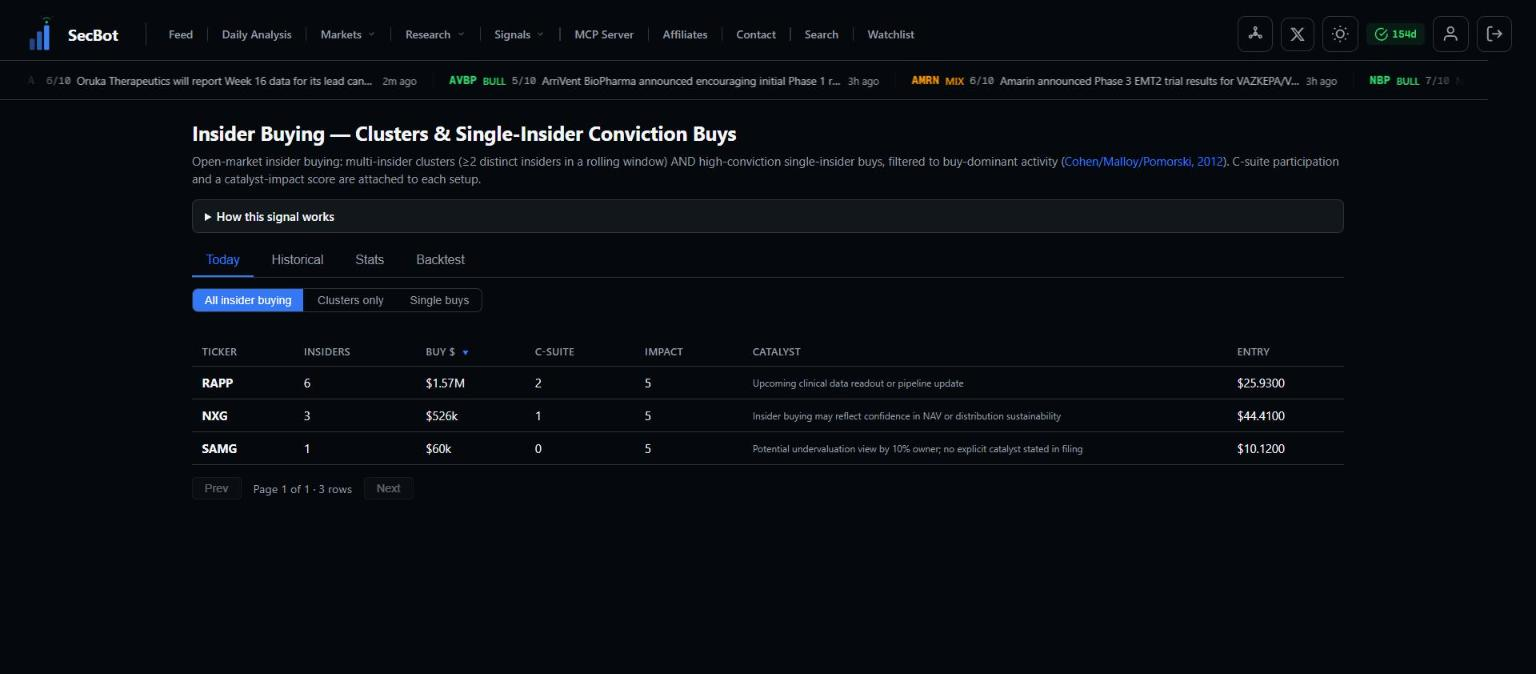The width and height of the screenshot is (1536, 674).
Task: Switch to the Historical tab
Action: pyautogui.click(x=297, y=259)
